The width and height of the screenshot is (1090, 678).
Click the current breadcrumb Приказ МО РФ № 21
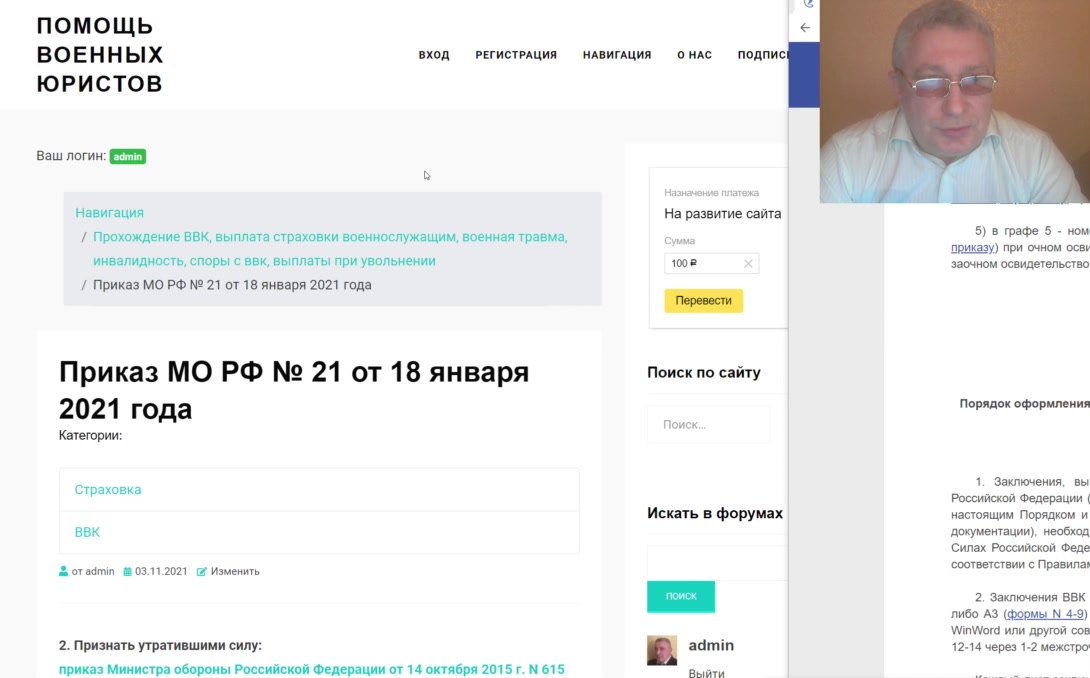pyautogui.click(x=232, y=285)
